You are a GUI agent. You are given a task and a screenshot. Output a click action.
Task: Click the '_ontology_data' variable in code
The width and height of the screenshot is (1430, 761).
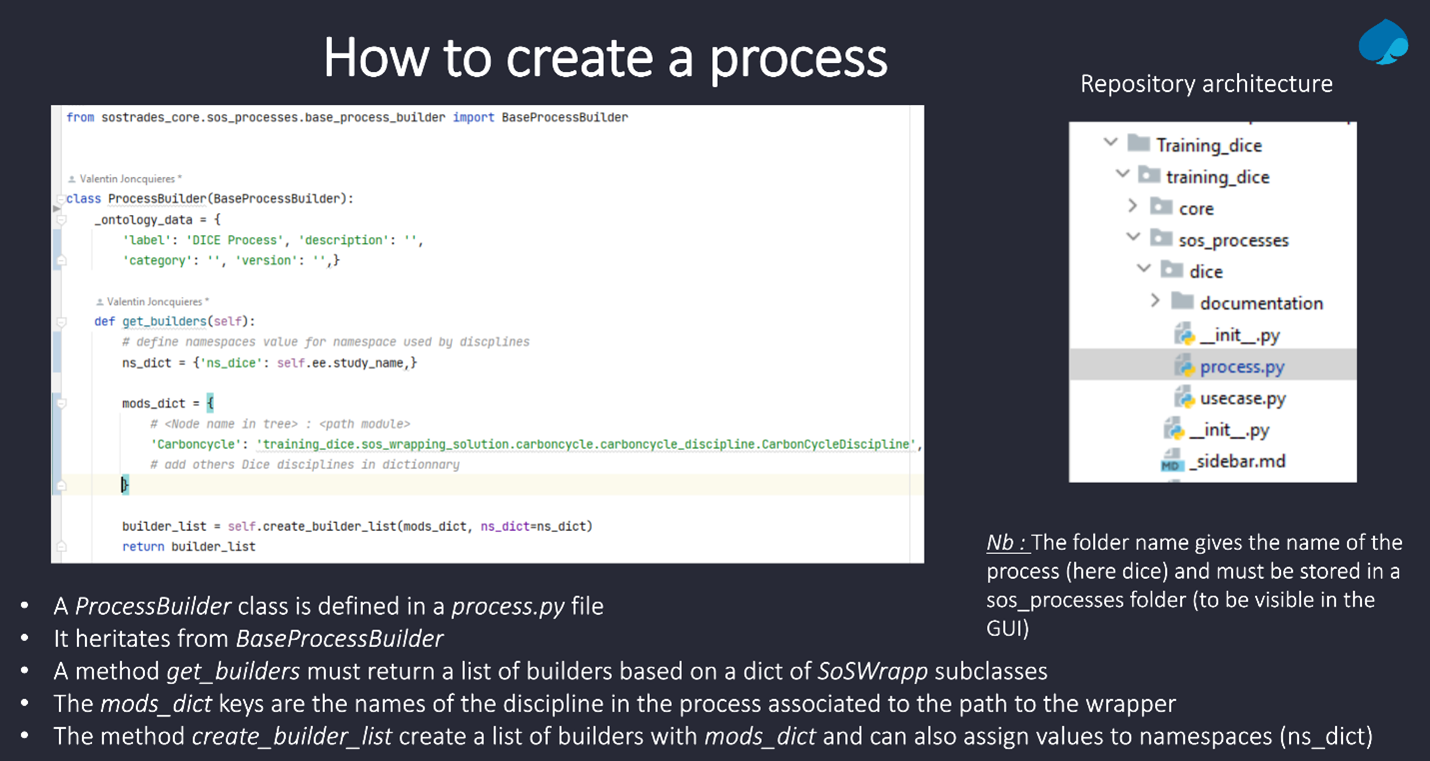click(x=143, y=219)
